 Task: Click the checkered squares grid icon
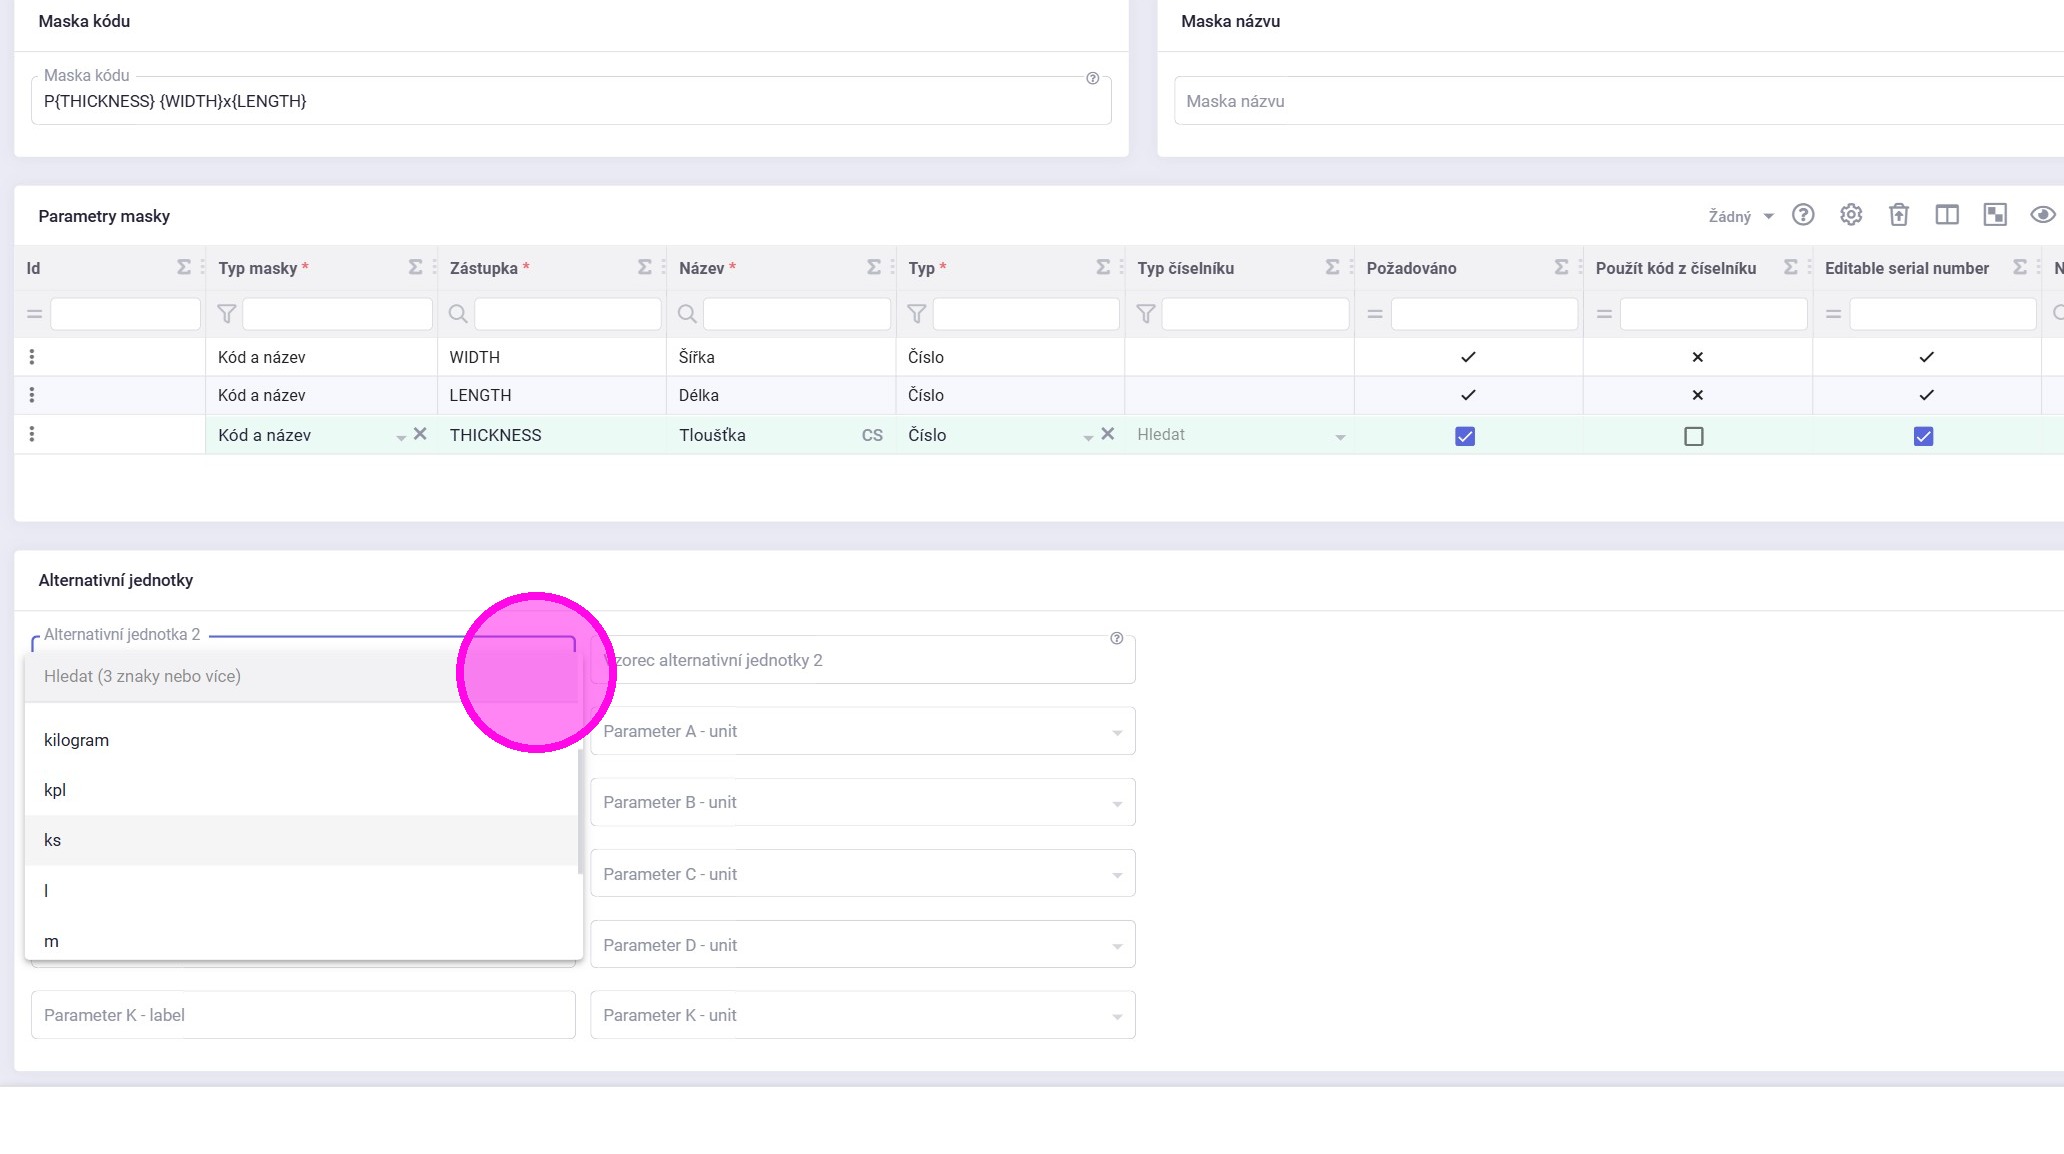[1994, 215]
